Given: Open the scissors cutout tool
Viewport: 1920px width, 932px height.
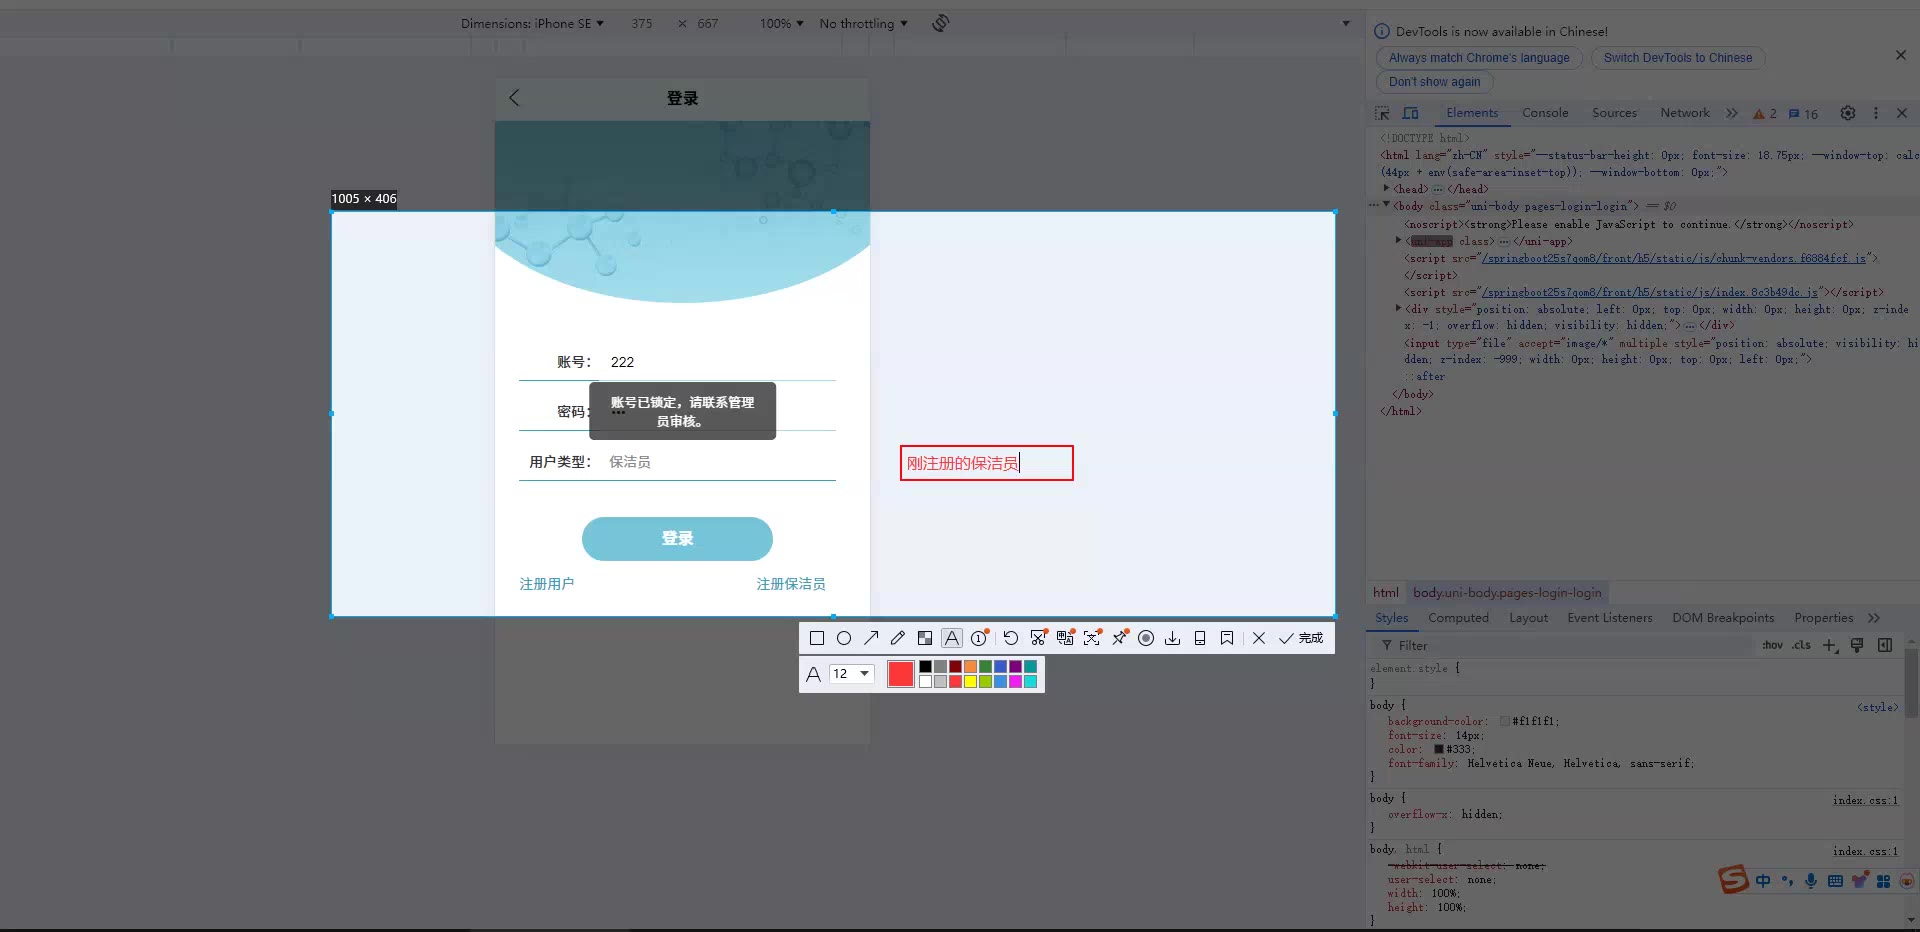Looking at the screenshot, I should coord(1038,638).
